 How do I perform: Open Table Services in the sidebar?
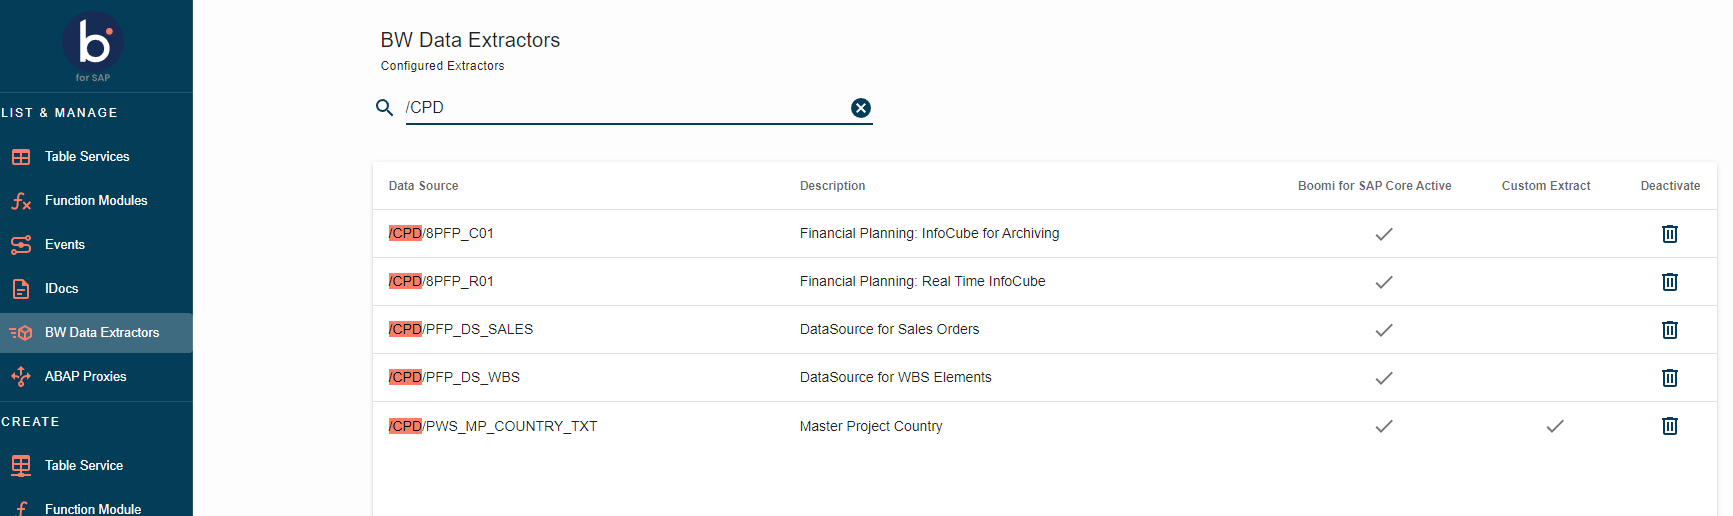click(87, 157)
